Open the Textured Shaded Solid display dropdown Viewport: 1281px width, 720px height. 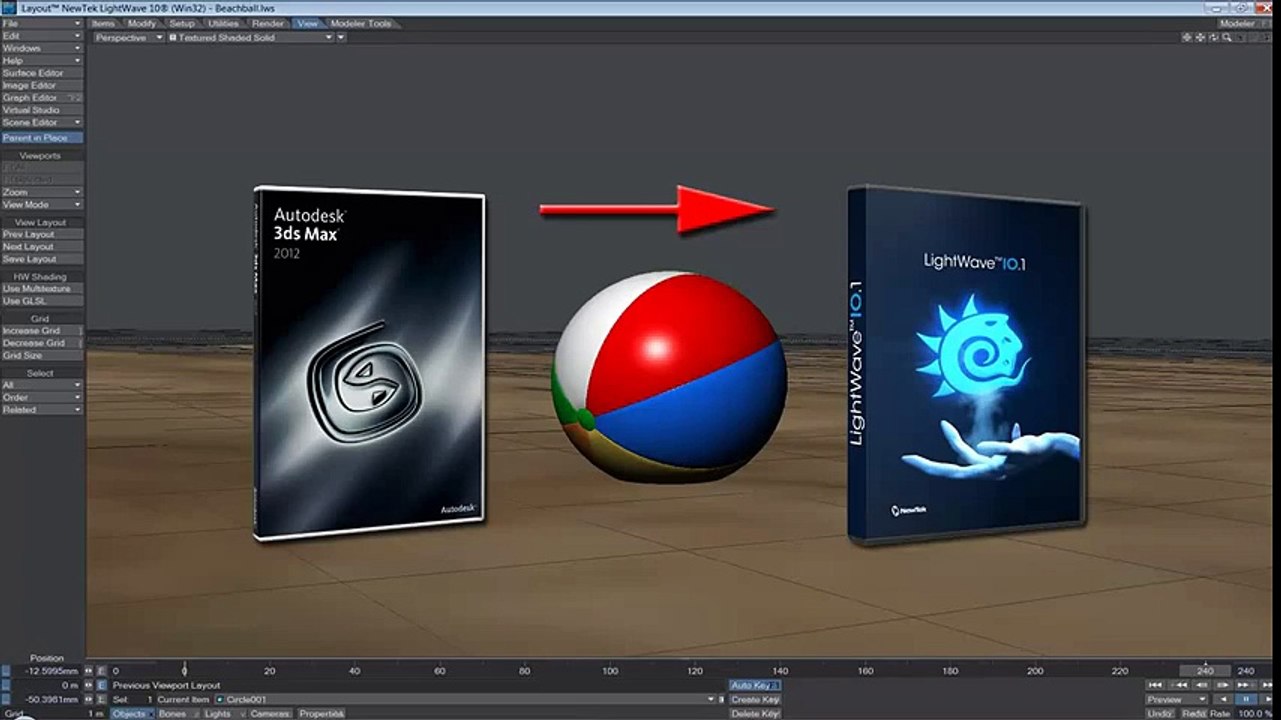250,38
